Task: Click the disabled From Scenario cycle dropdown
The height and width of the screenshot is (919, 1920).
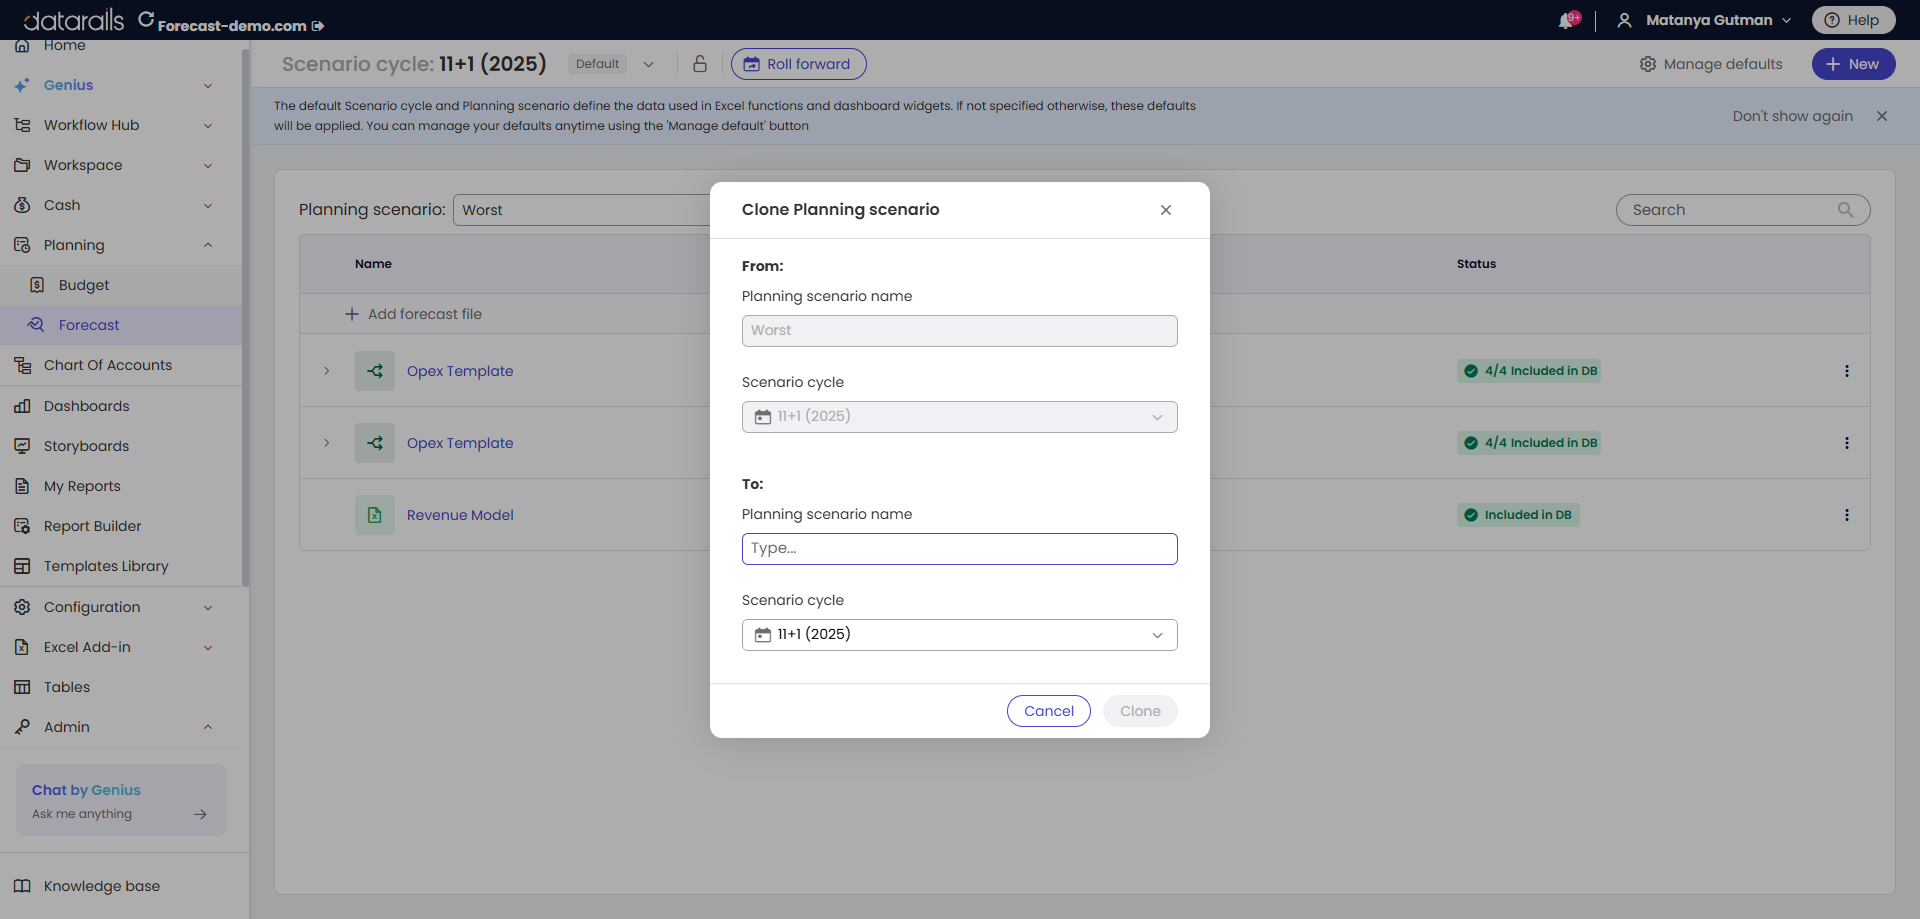Action: (x=960, y=417)
